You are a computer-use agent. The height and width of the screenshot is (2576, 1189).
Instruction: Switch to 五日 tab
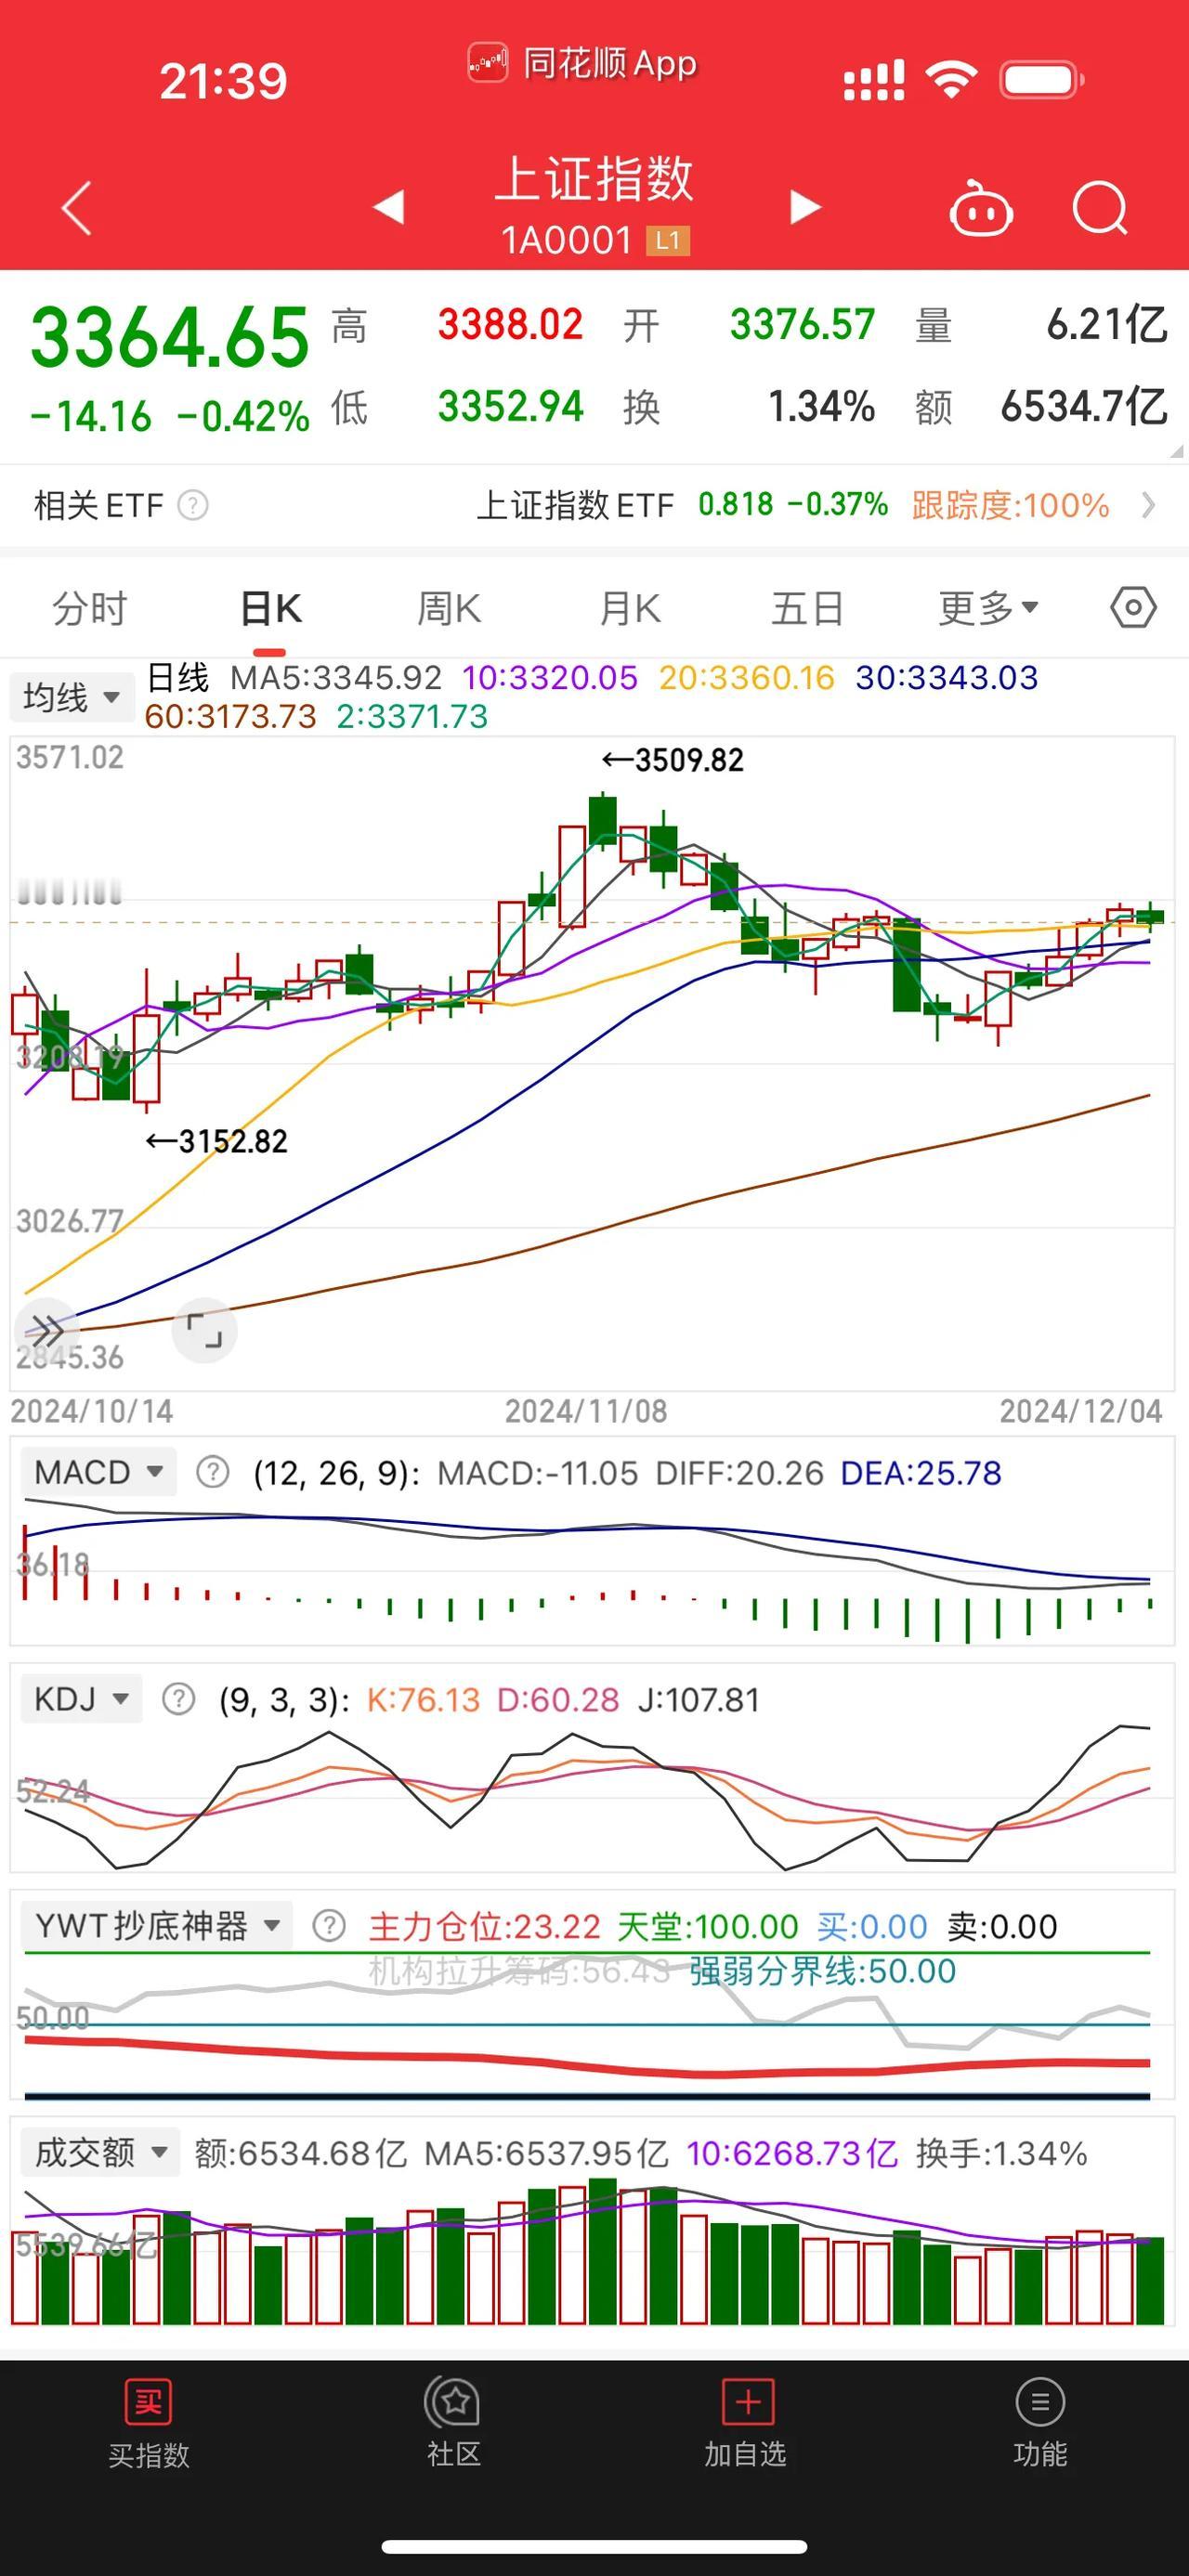coord(808,608)
